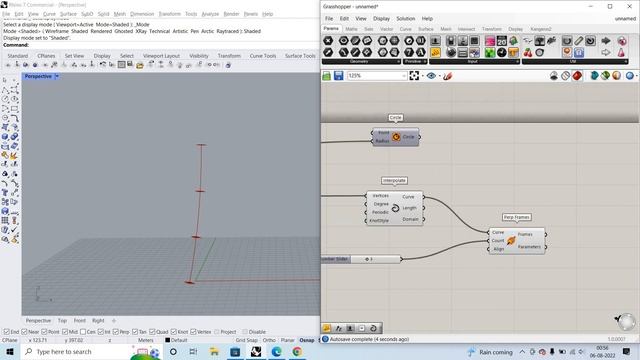This screenshot has height=360, width=640.
Task: Toggle Planar in Rhino status bar
Action: click(287, 340)
